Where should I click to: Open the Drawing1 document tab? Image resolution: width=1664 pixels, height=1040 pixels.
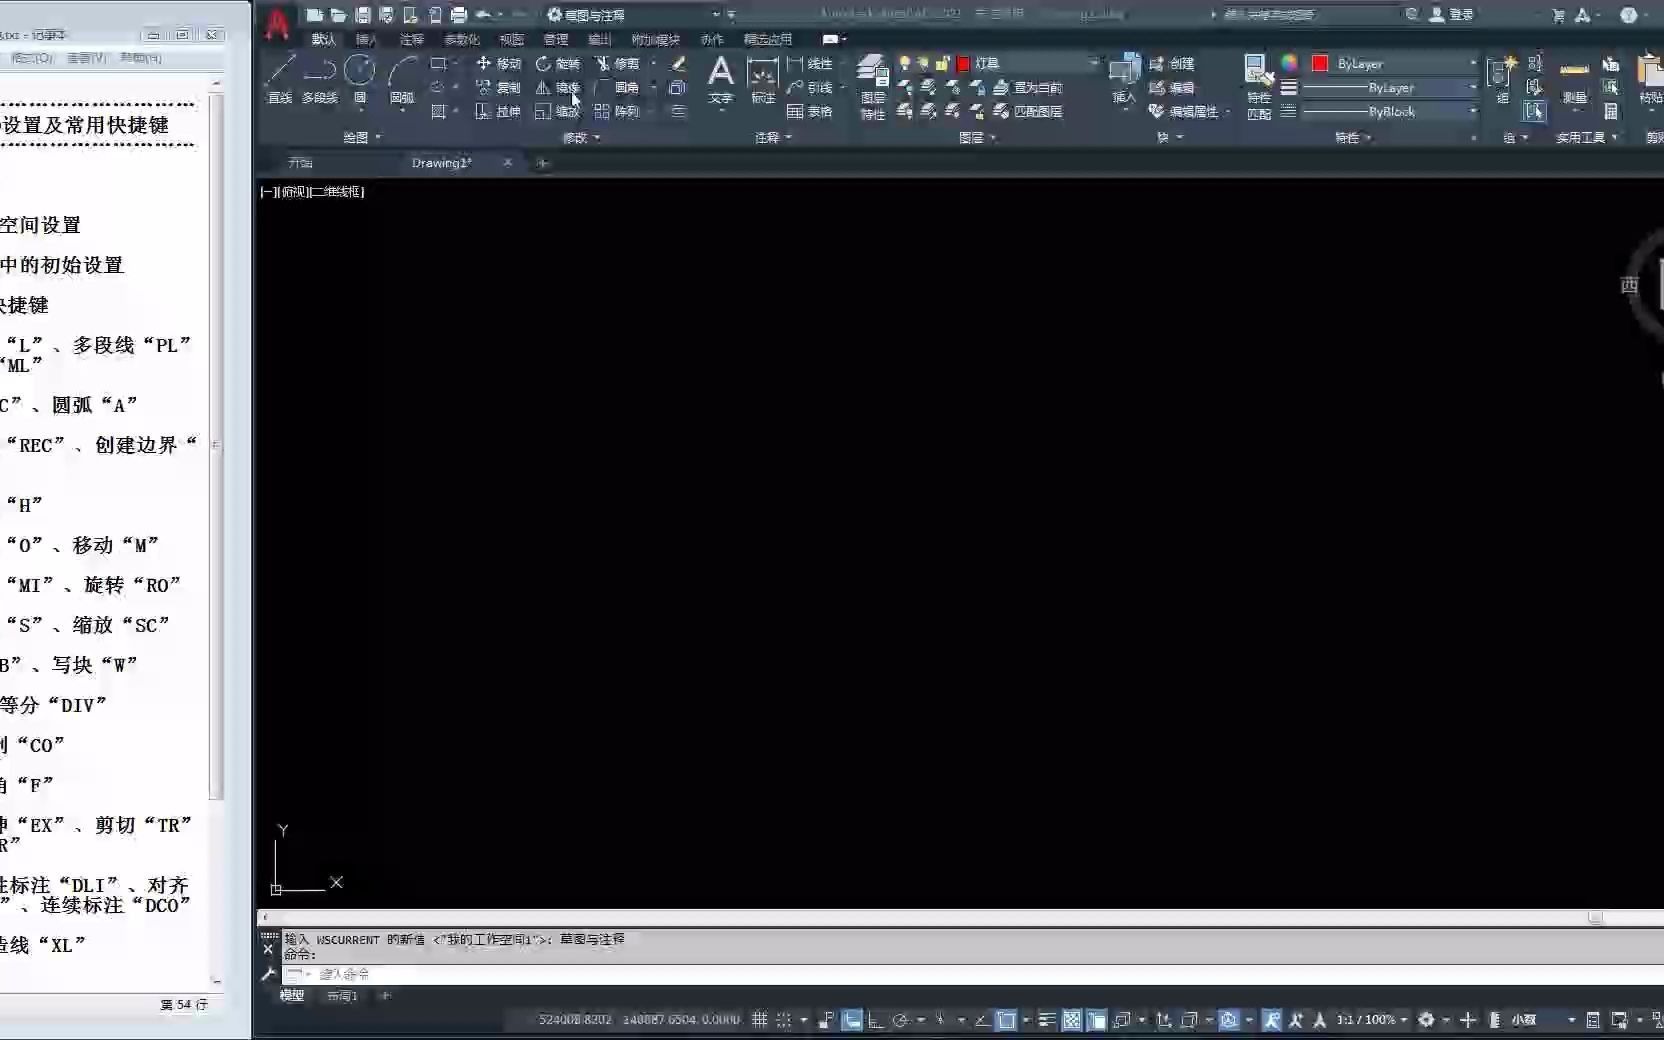[x=441, y=162]
